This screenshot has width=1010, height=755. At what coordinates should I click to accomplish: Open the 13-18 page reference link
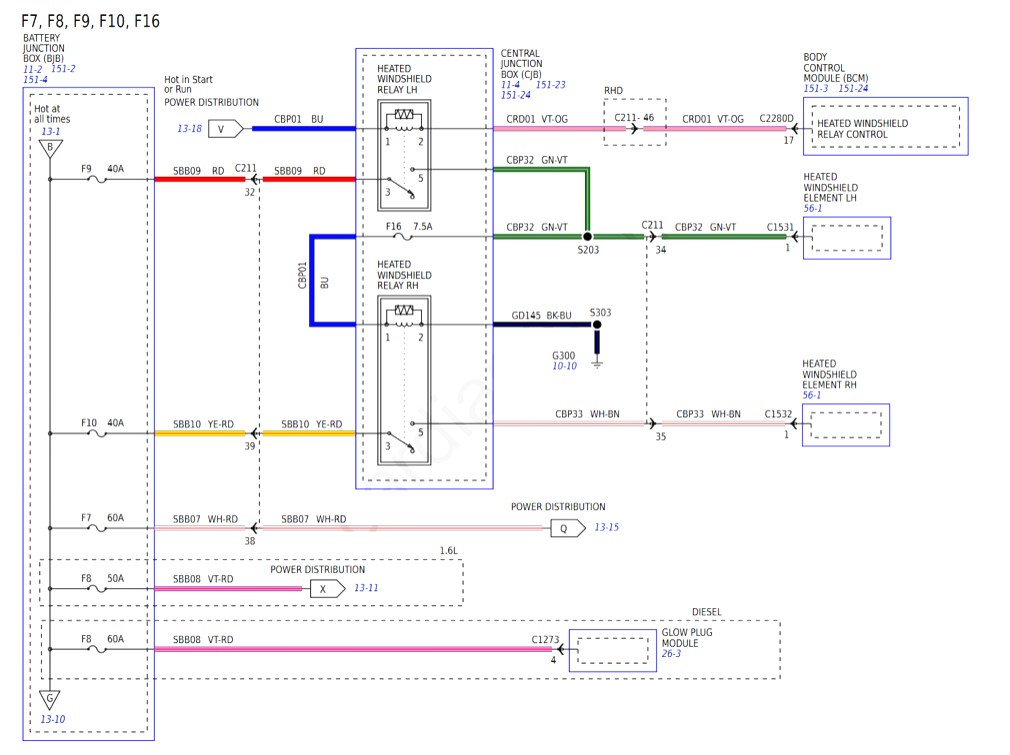coord(189,129)
